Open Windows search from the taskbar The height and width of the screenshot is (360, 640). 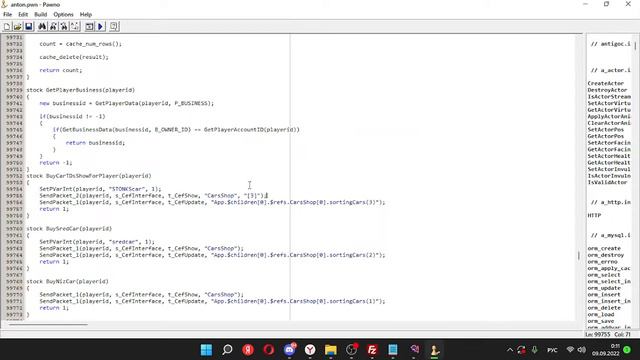pos(227,350)
